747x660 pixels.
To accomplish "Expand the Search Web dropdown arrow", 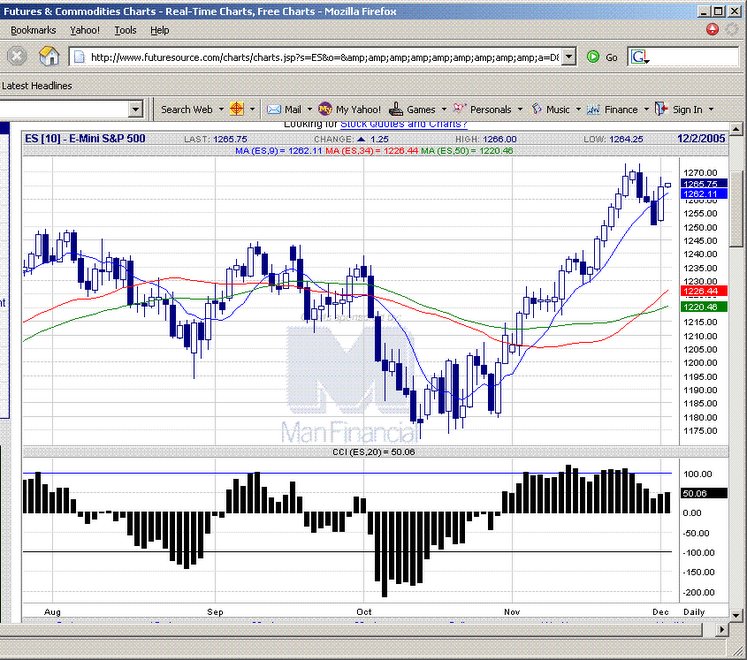I will click(x=221, y=110).
